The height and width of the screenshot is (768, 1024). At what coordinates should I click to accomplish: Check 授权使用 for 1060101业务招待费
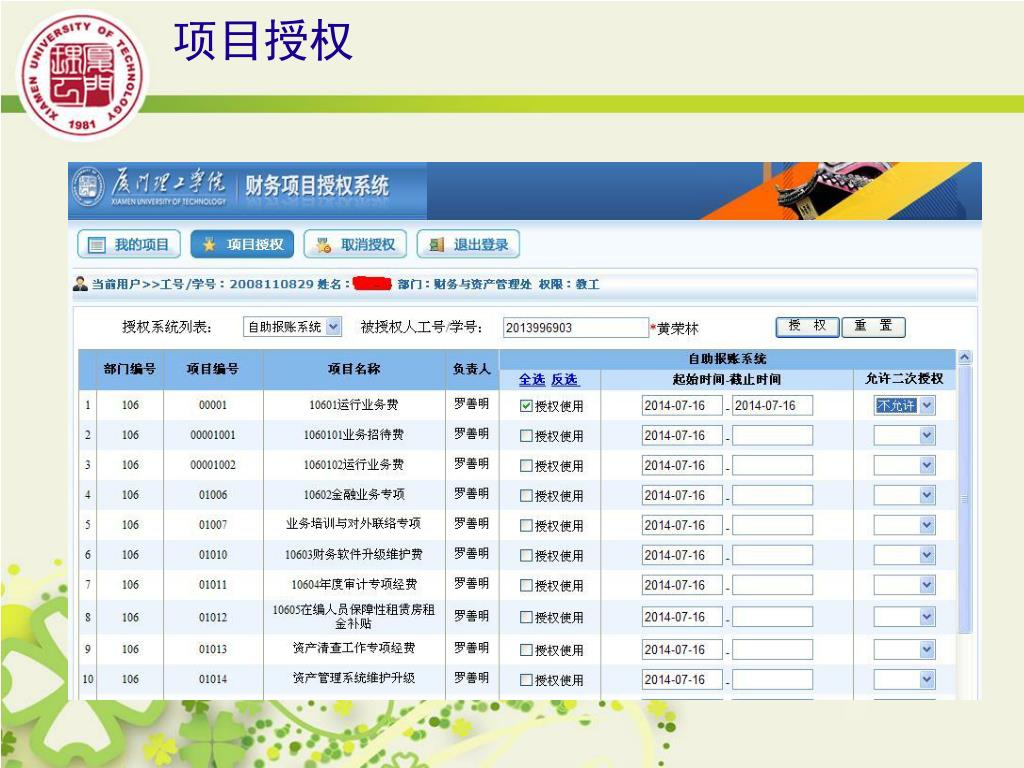pos(526,436)
